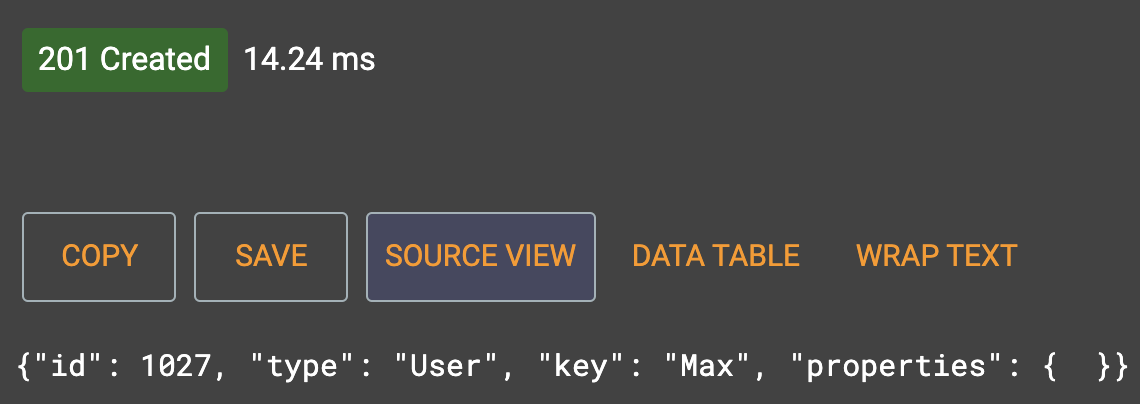Image resolution: width=1140 pixels, height=404 pixels.
Task: Click the opening brace after "properties"
Action: coord(1049,366)
